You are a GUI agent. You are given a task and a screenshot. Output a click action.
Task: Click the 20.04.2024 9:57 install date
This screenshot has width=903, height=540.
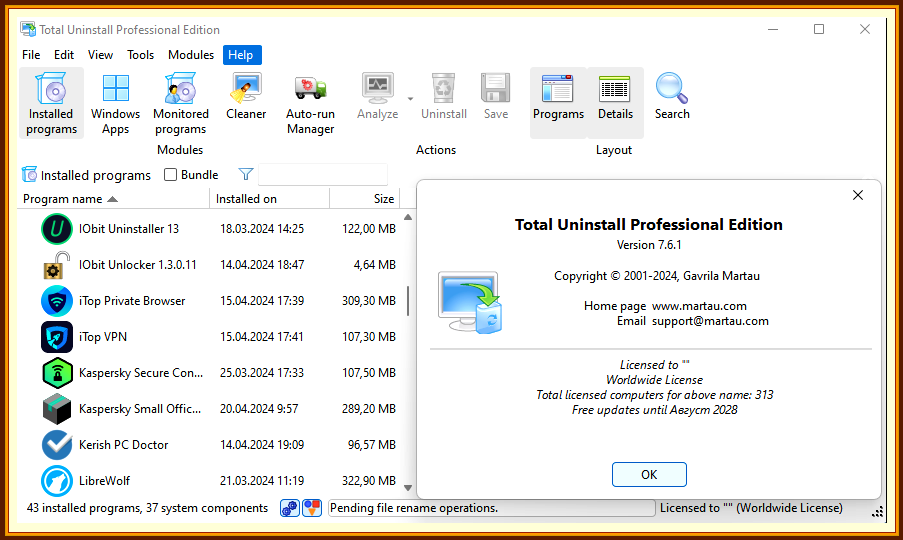tap(259, 409)
